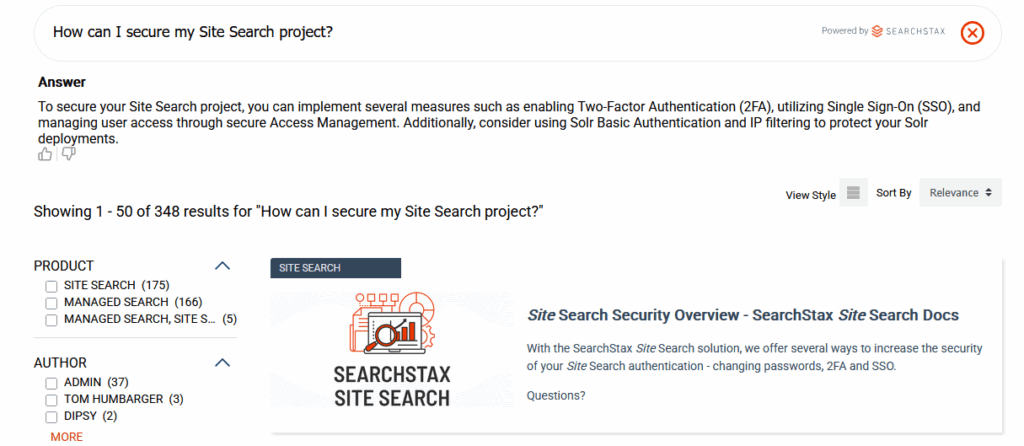Click the thumbs down icon
The height and width of the screenshot is (446, 1024).
tap(68, 154)
